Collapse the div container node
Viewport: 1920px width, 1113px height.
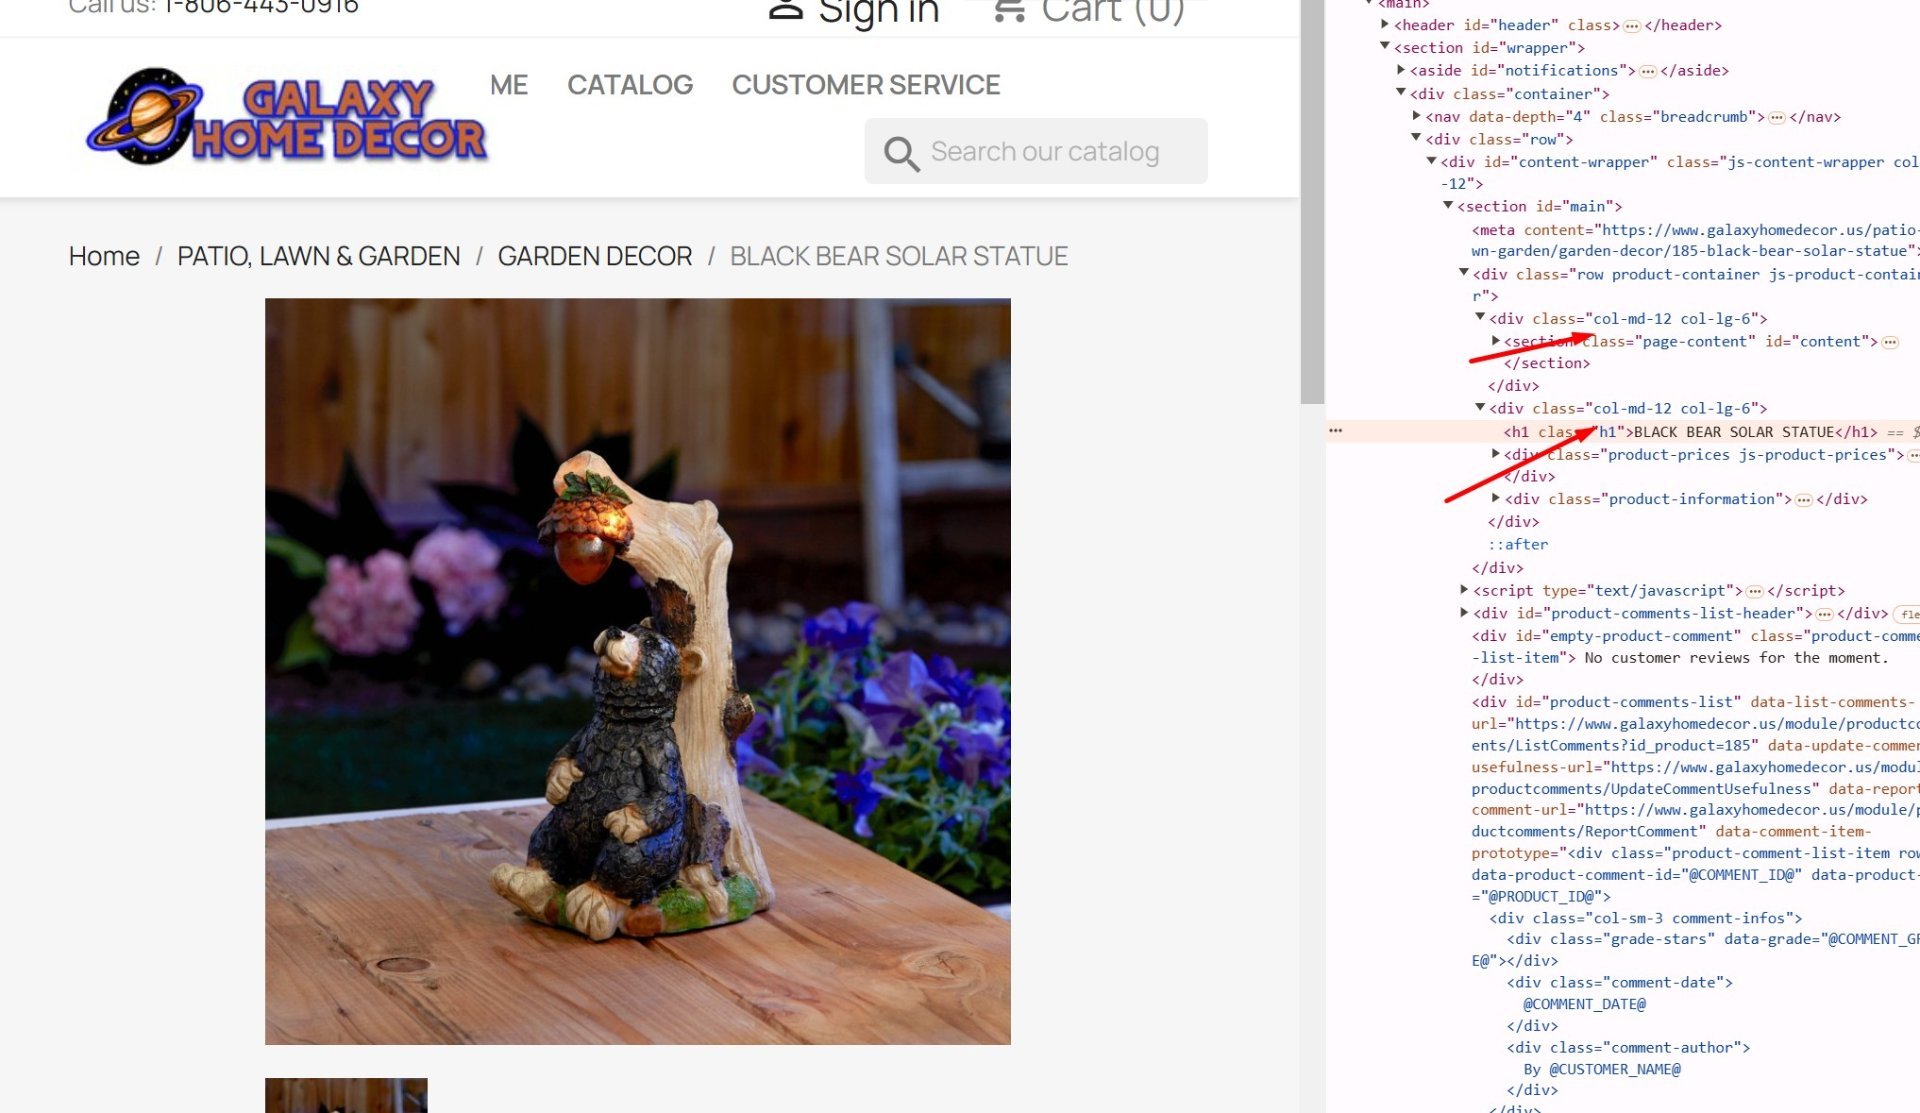pyautogui.click(x=1400, y=93)
